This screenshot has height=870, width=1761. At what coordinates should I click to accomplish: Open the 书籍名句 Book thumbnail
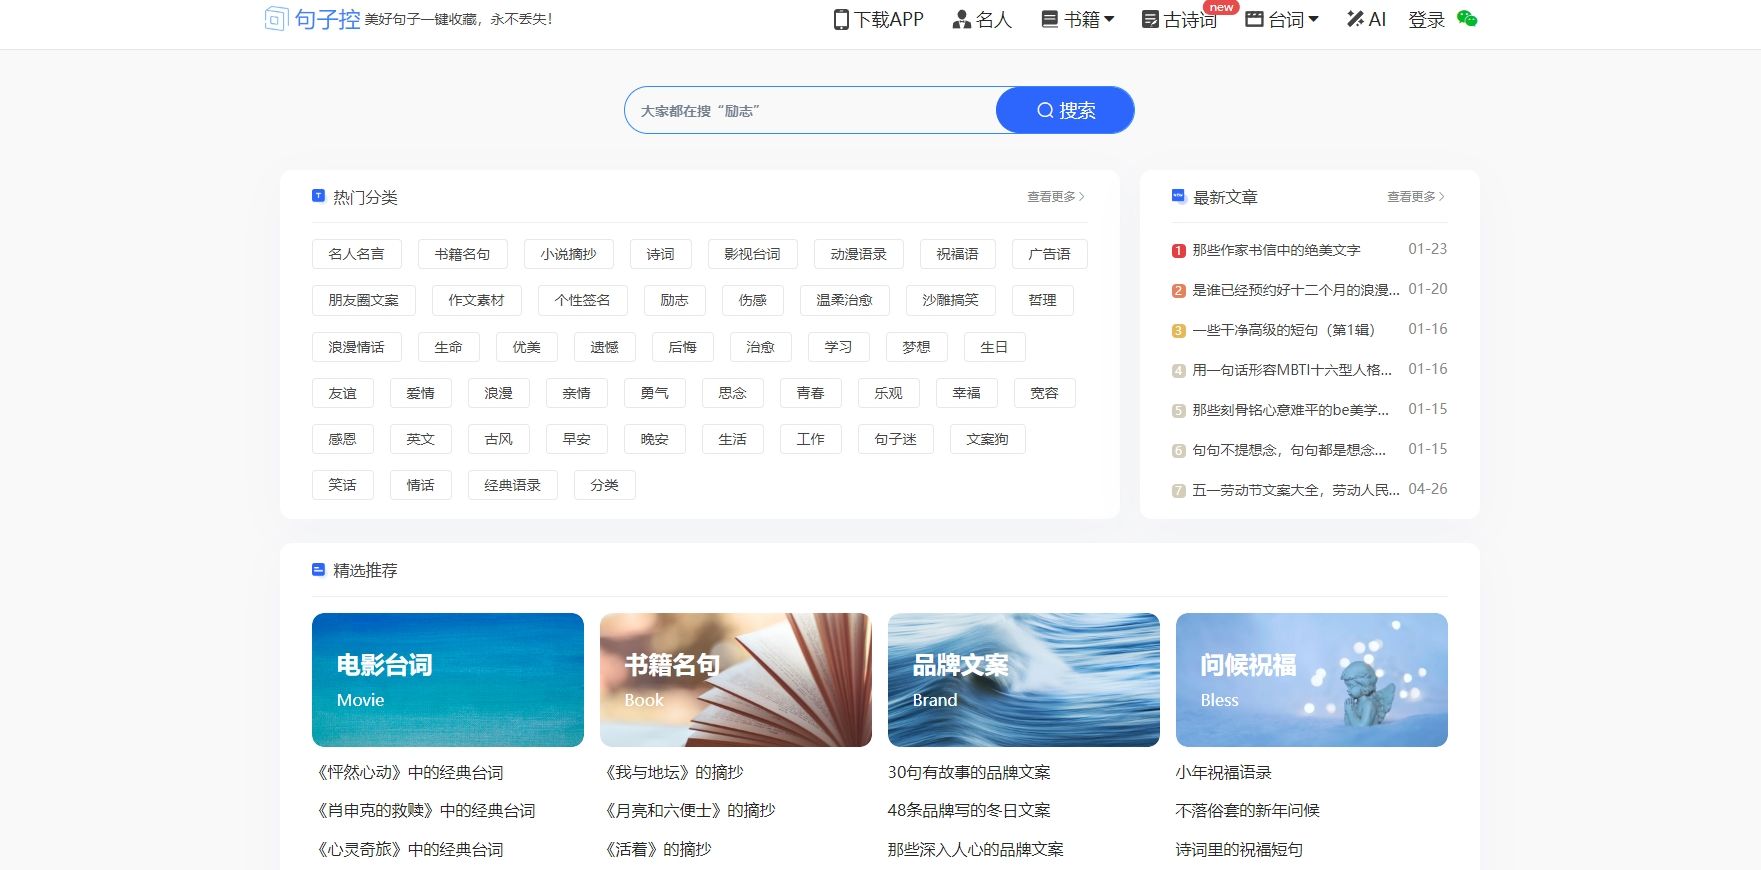coord(736,680)
